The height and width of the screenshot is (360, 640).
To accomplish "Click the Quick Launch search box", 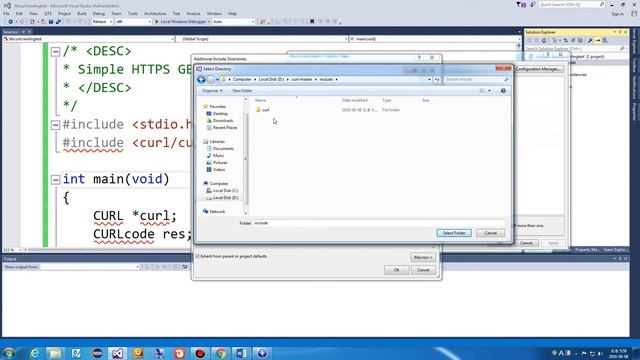I will click(x=571, y=4).
